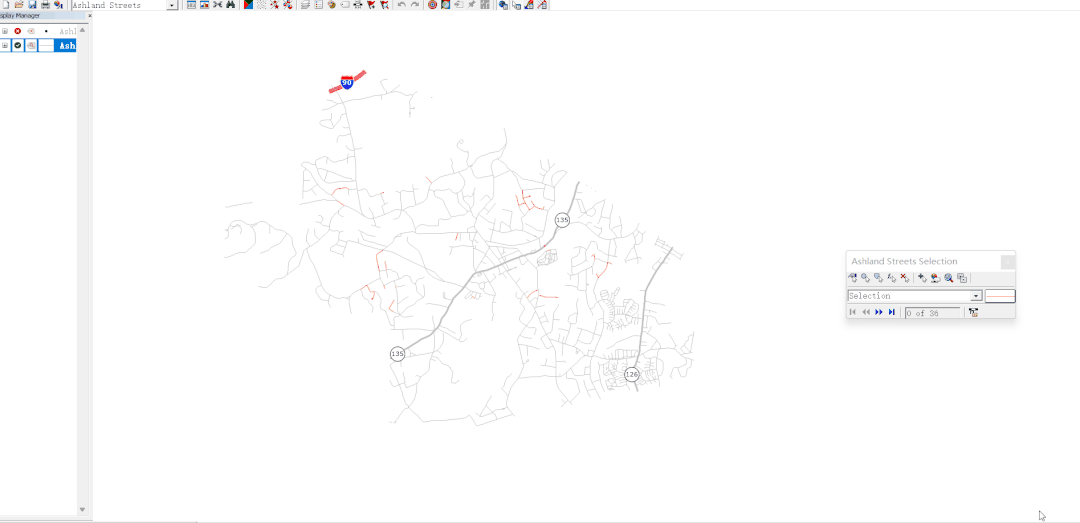
Task: Save the map with floppy icon
Action: coord(32,5)
